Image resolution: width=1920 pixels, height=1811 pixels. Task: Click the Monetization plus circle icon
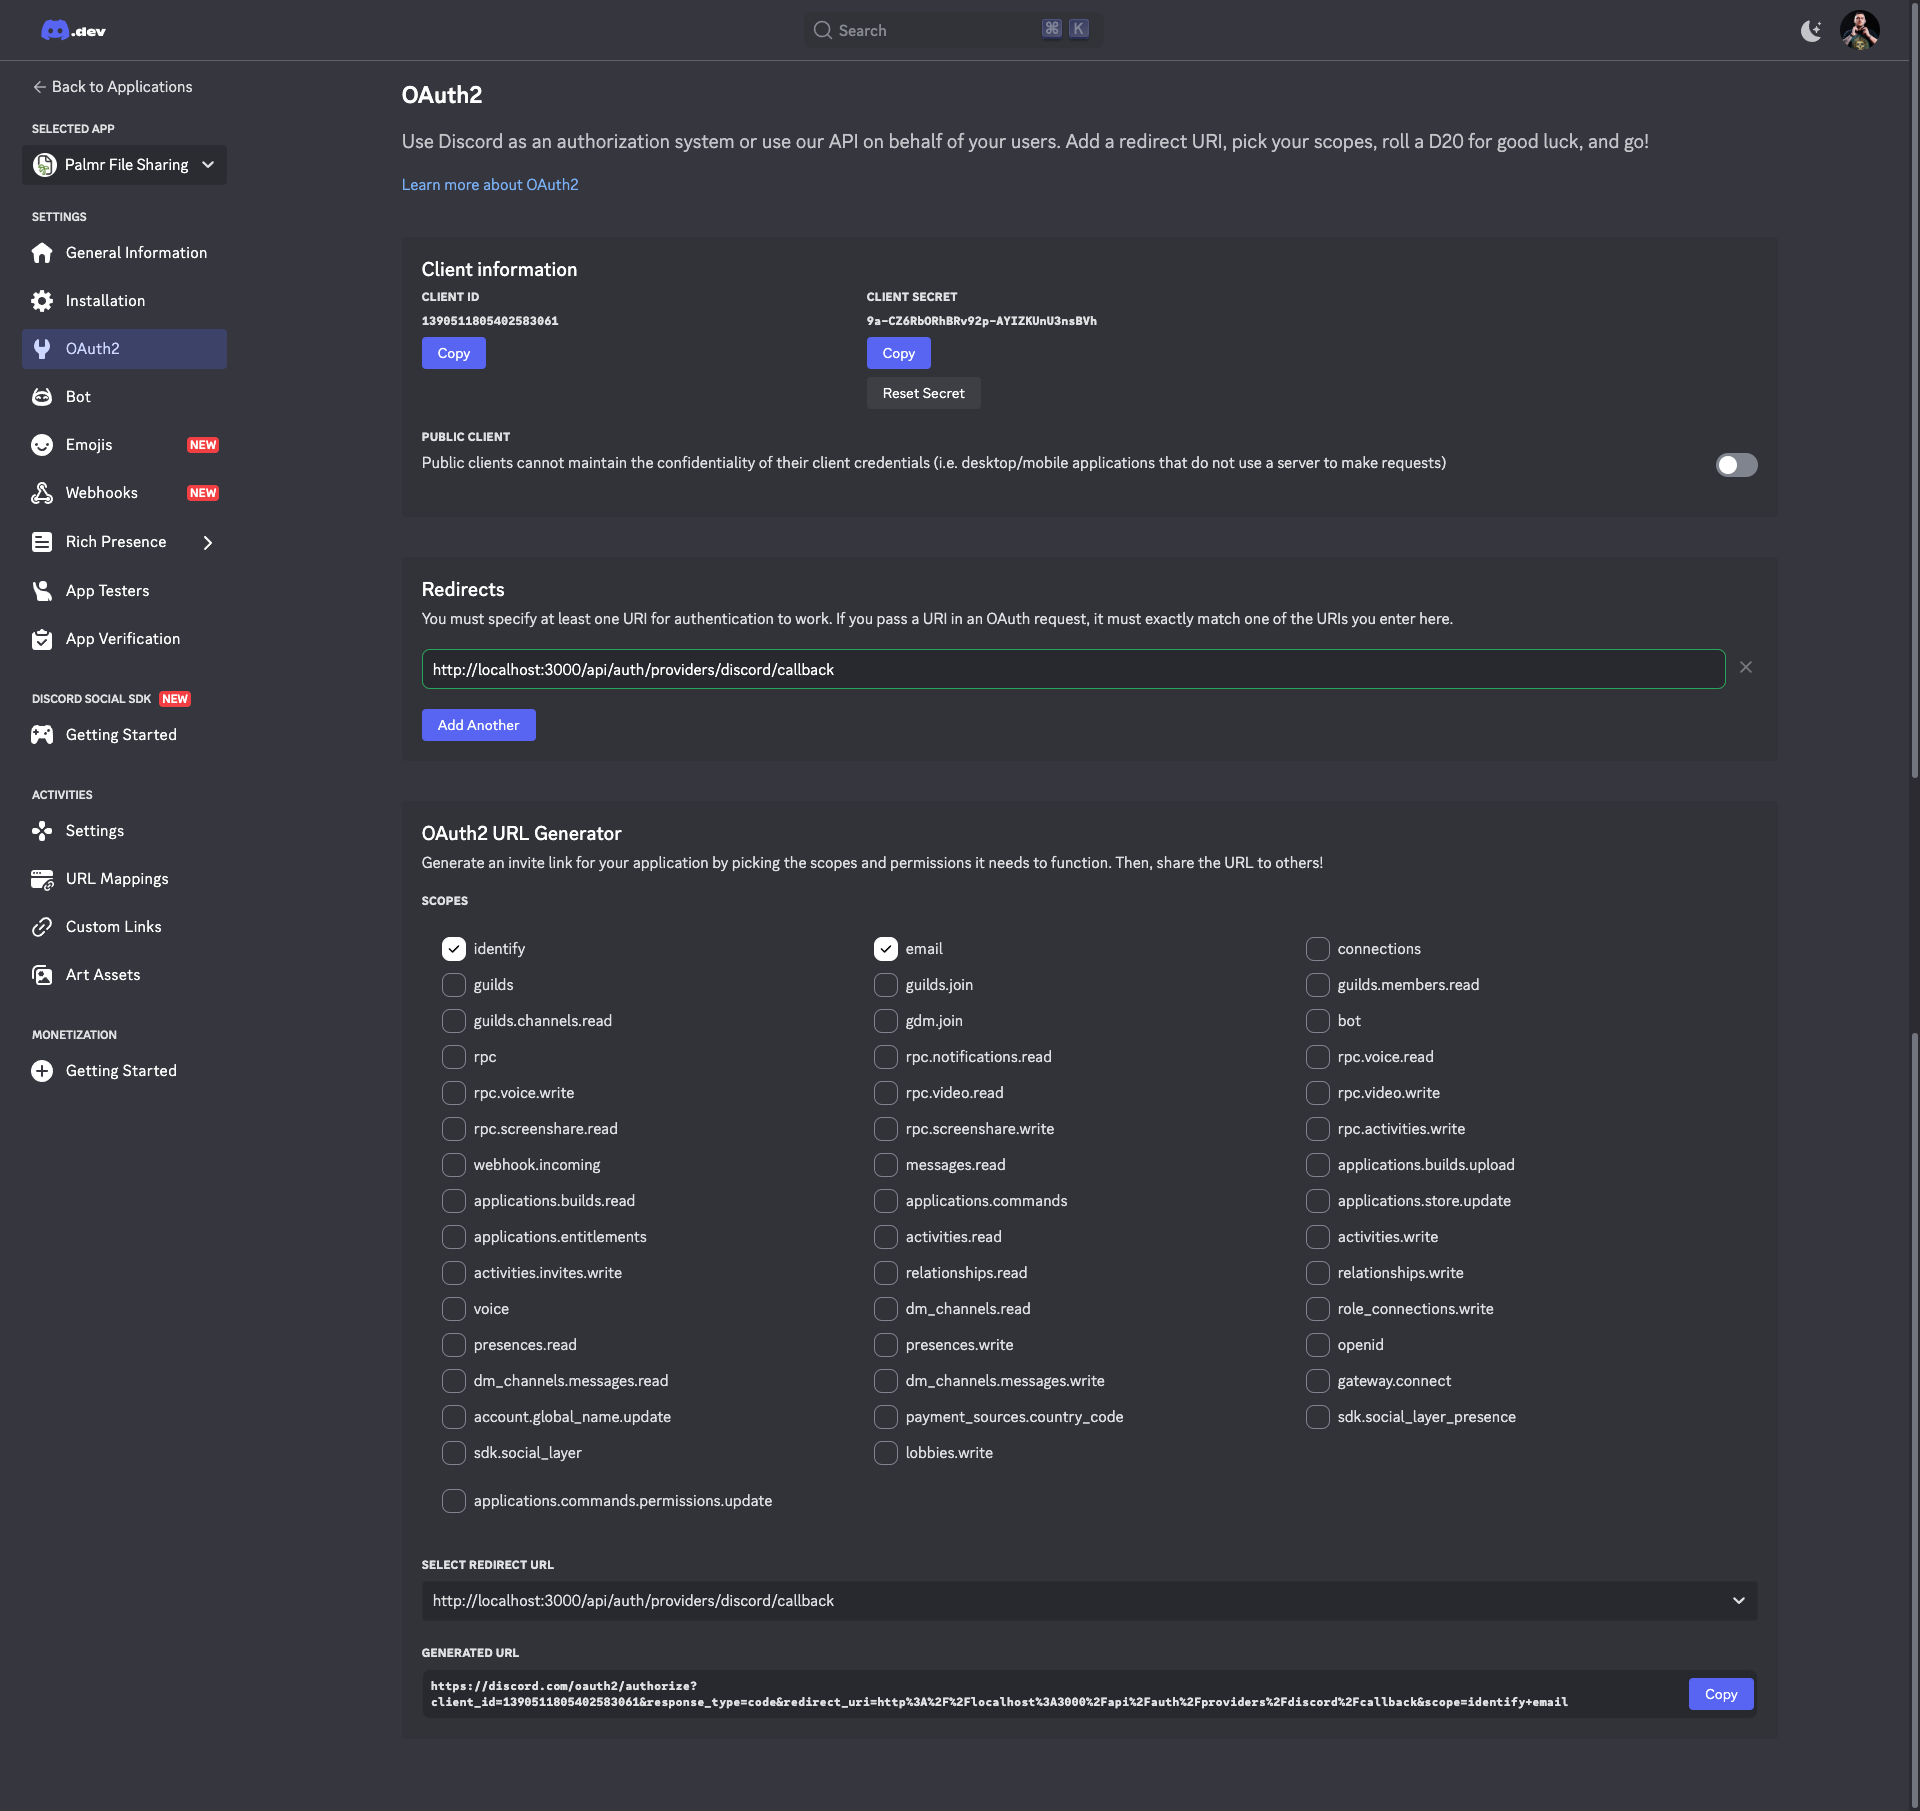42,1071
